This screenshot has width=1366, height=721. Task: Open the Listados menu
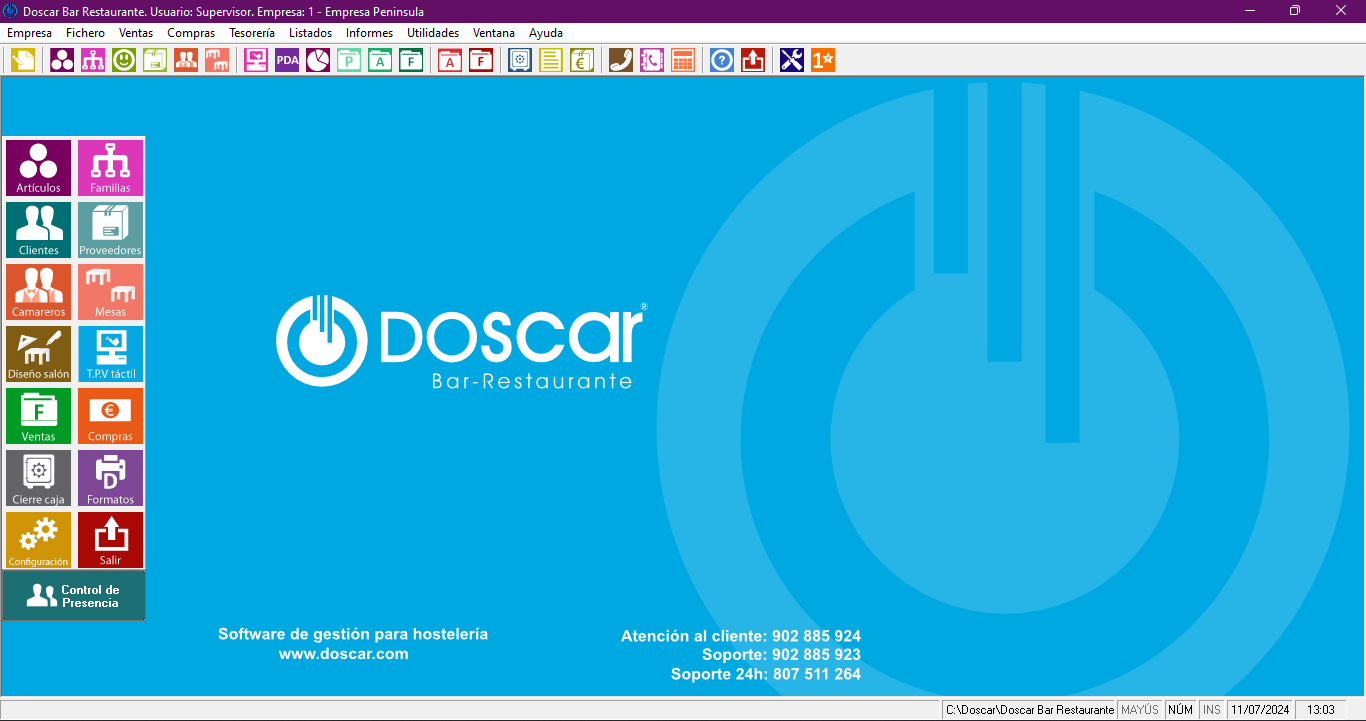tap(310, 33)
